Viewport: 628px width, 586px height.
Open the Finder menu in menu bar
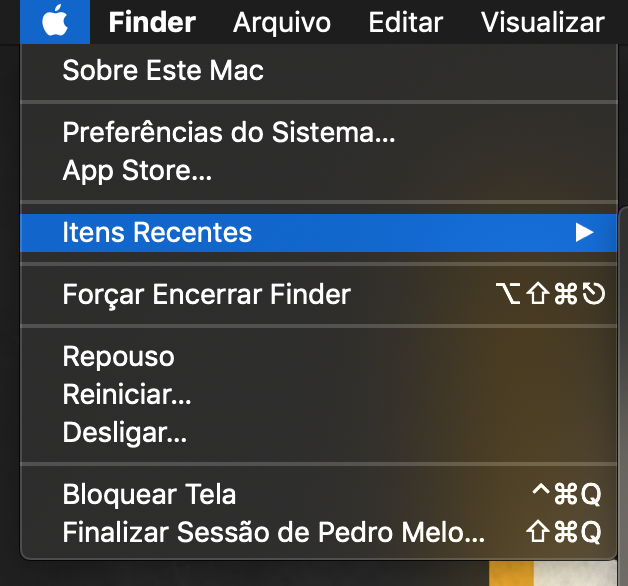click(152, 22)
